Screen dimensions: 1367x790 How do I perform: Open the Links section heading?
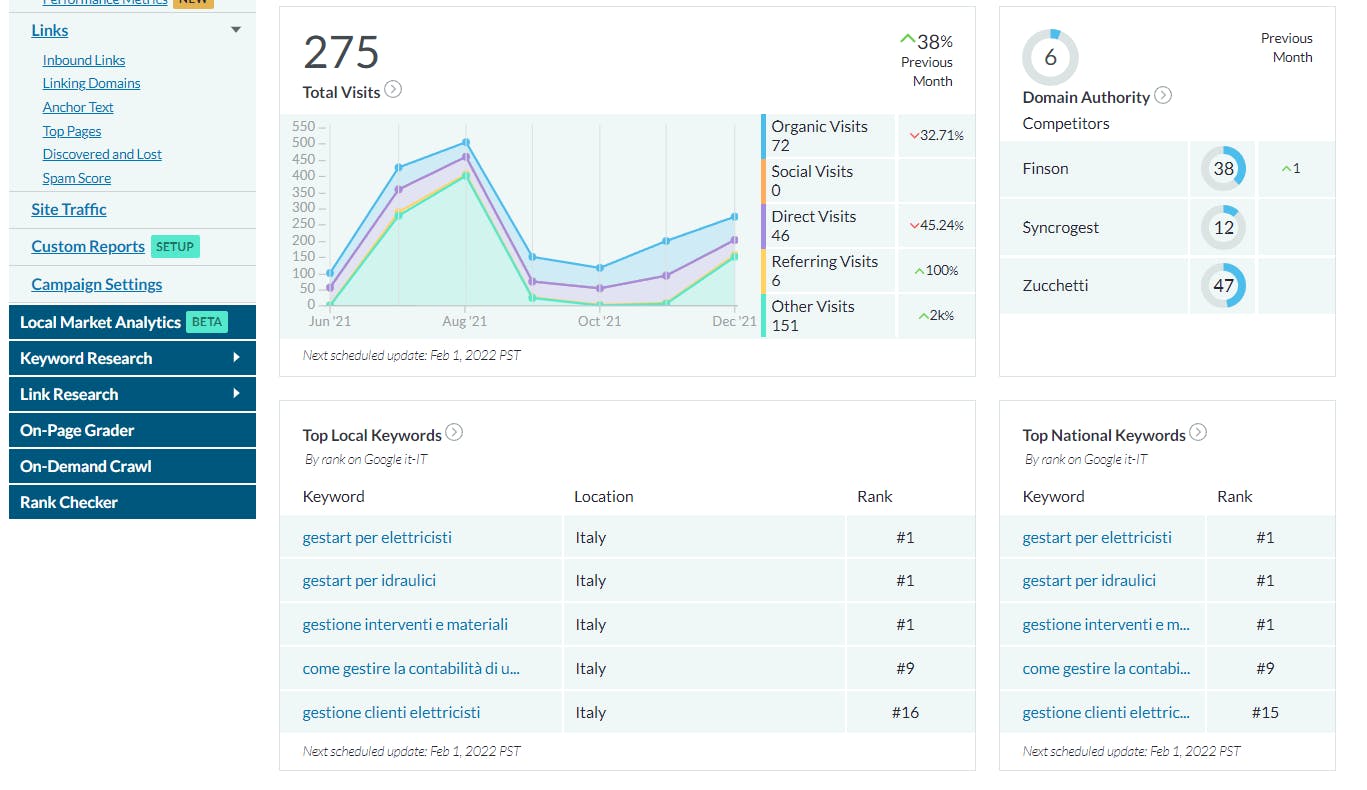click(x=50, y=30)
